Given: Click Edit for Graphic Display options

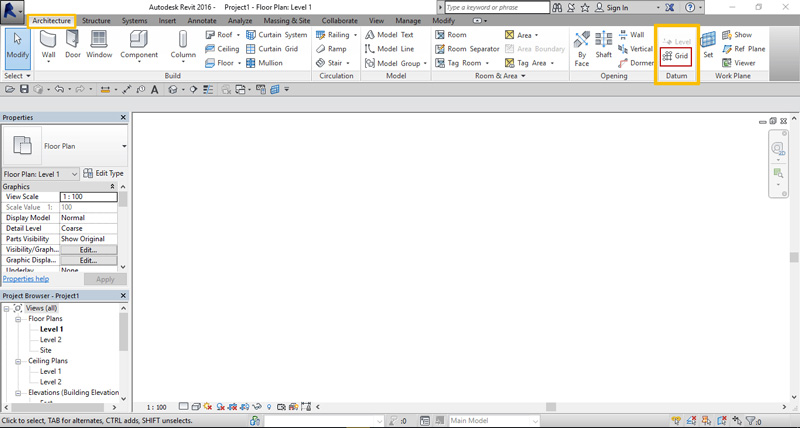Looking at the screenshot, I should (x=88, y=261).
